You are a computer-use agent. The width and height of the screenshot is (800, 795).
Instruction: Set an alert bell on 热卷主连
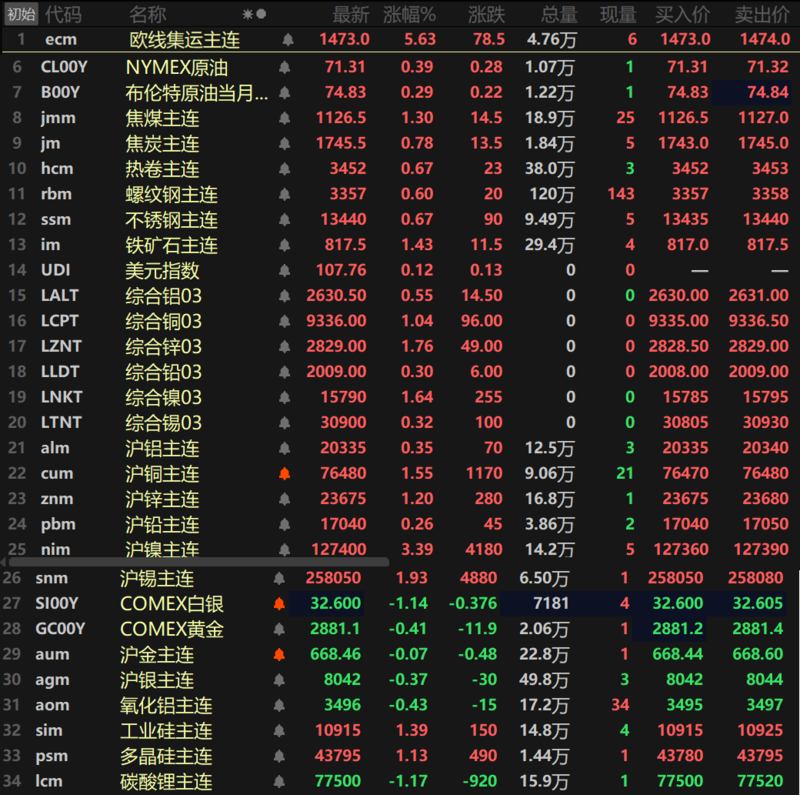point(285,168)
